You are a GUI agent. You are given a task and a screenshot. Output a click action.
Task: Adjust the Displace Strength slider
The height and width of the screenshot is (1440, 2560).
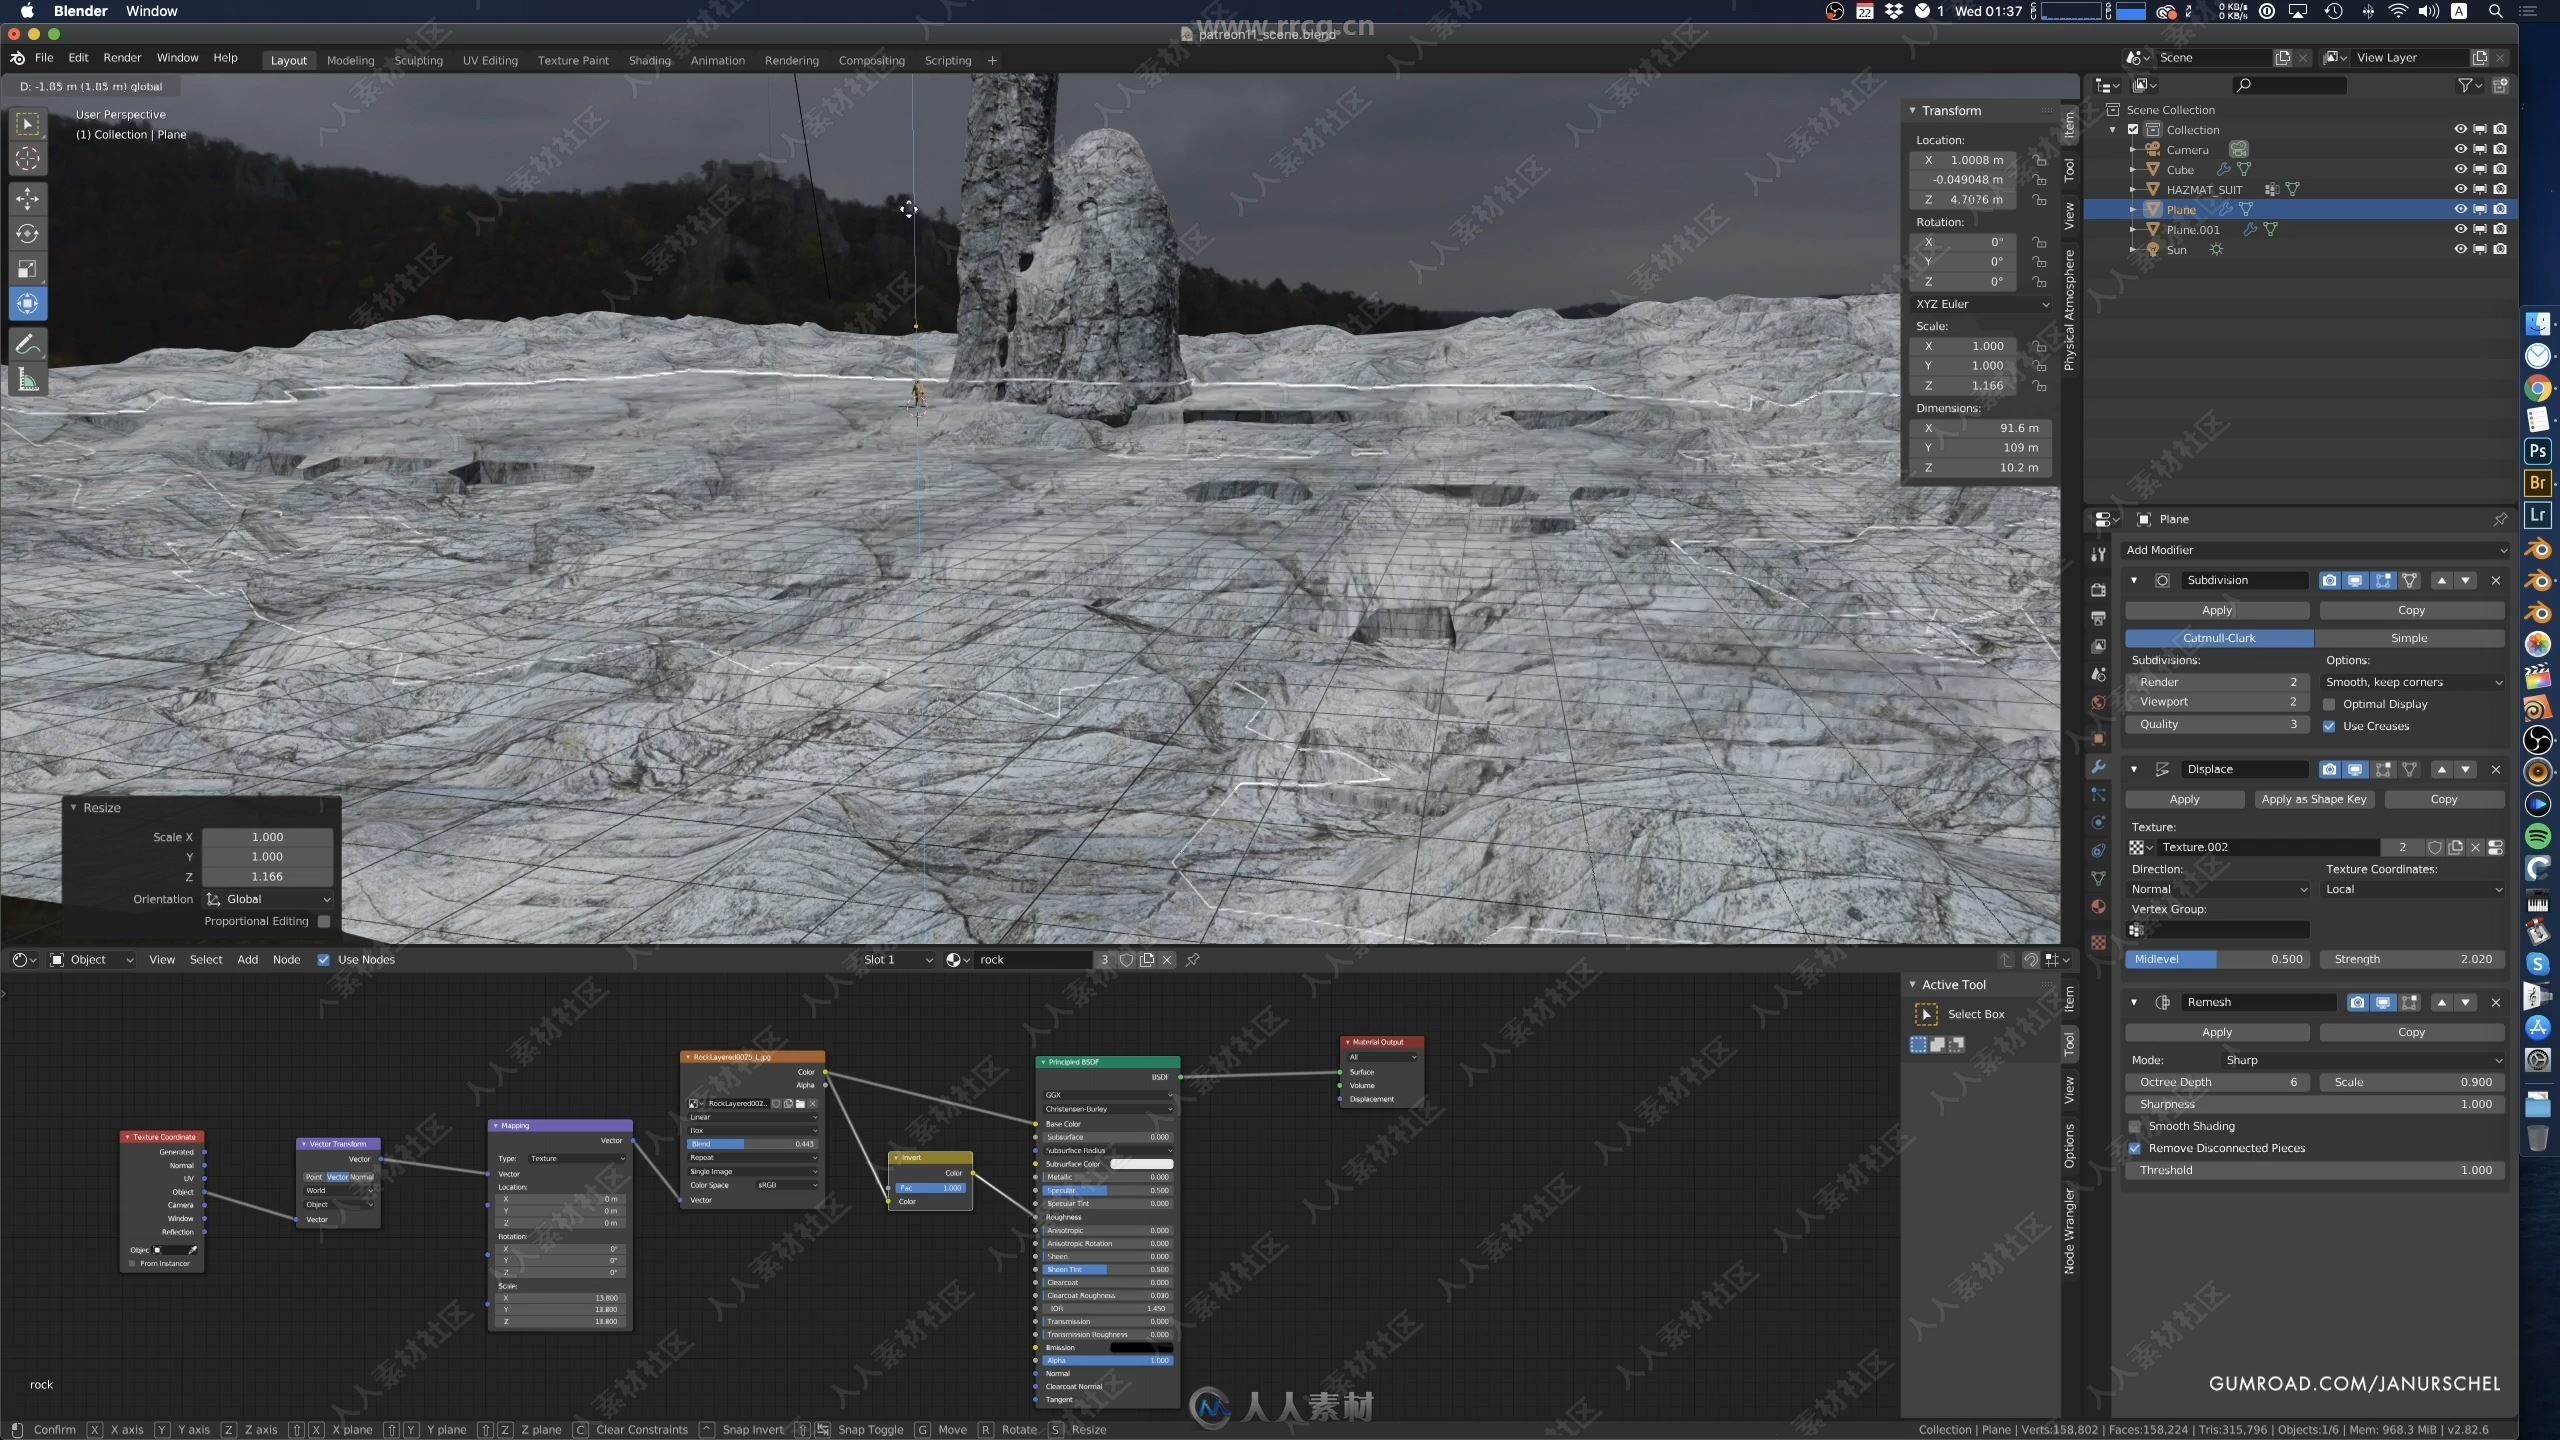tap(2412, 959)
